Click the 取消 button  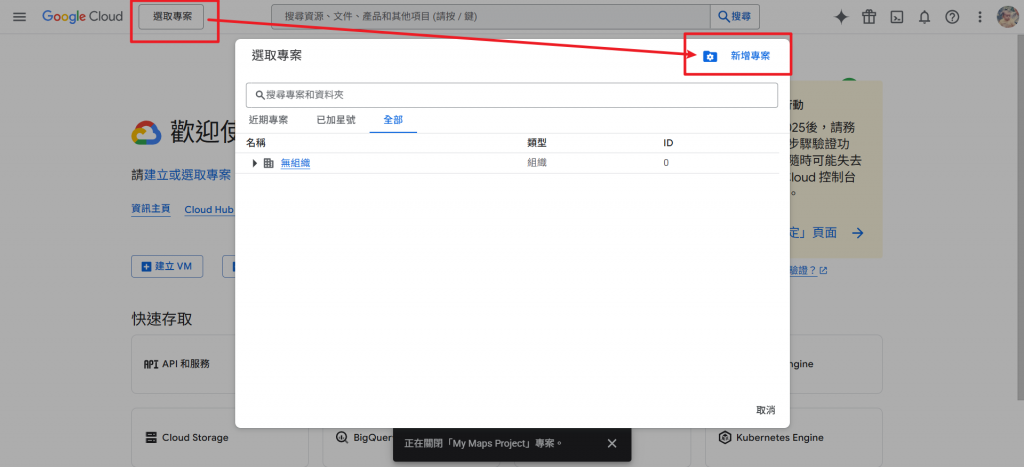point(766,410)
